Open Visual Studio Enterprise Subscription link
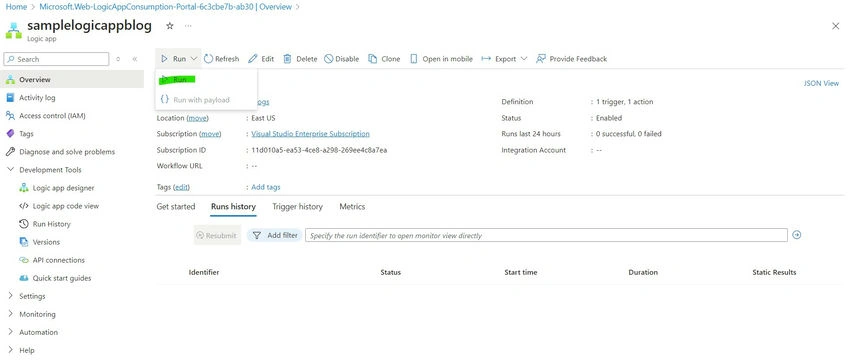850x360 pixels. pos(311,134)
